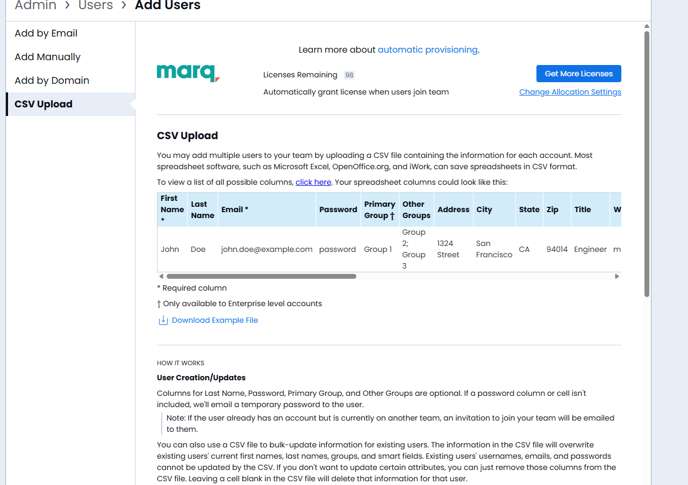This screenshot has width=688, height=485.
Task: Click the 'Email *' column header
Action: coord(267,209)
